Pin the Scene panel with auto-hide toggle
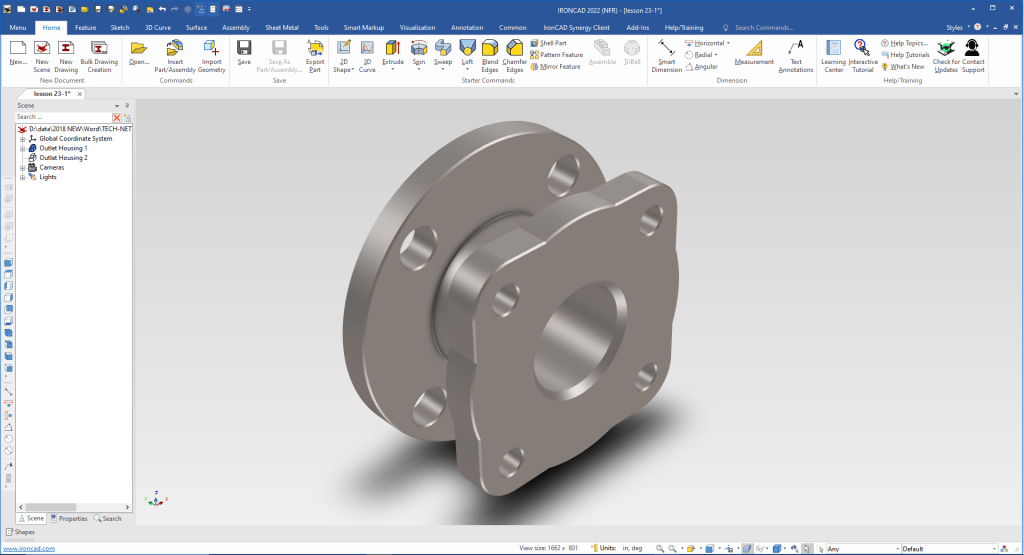The height and width of the screenshot is (555, 1024). click(127, 105)
